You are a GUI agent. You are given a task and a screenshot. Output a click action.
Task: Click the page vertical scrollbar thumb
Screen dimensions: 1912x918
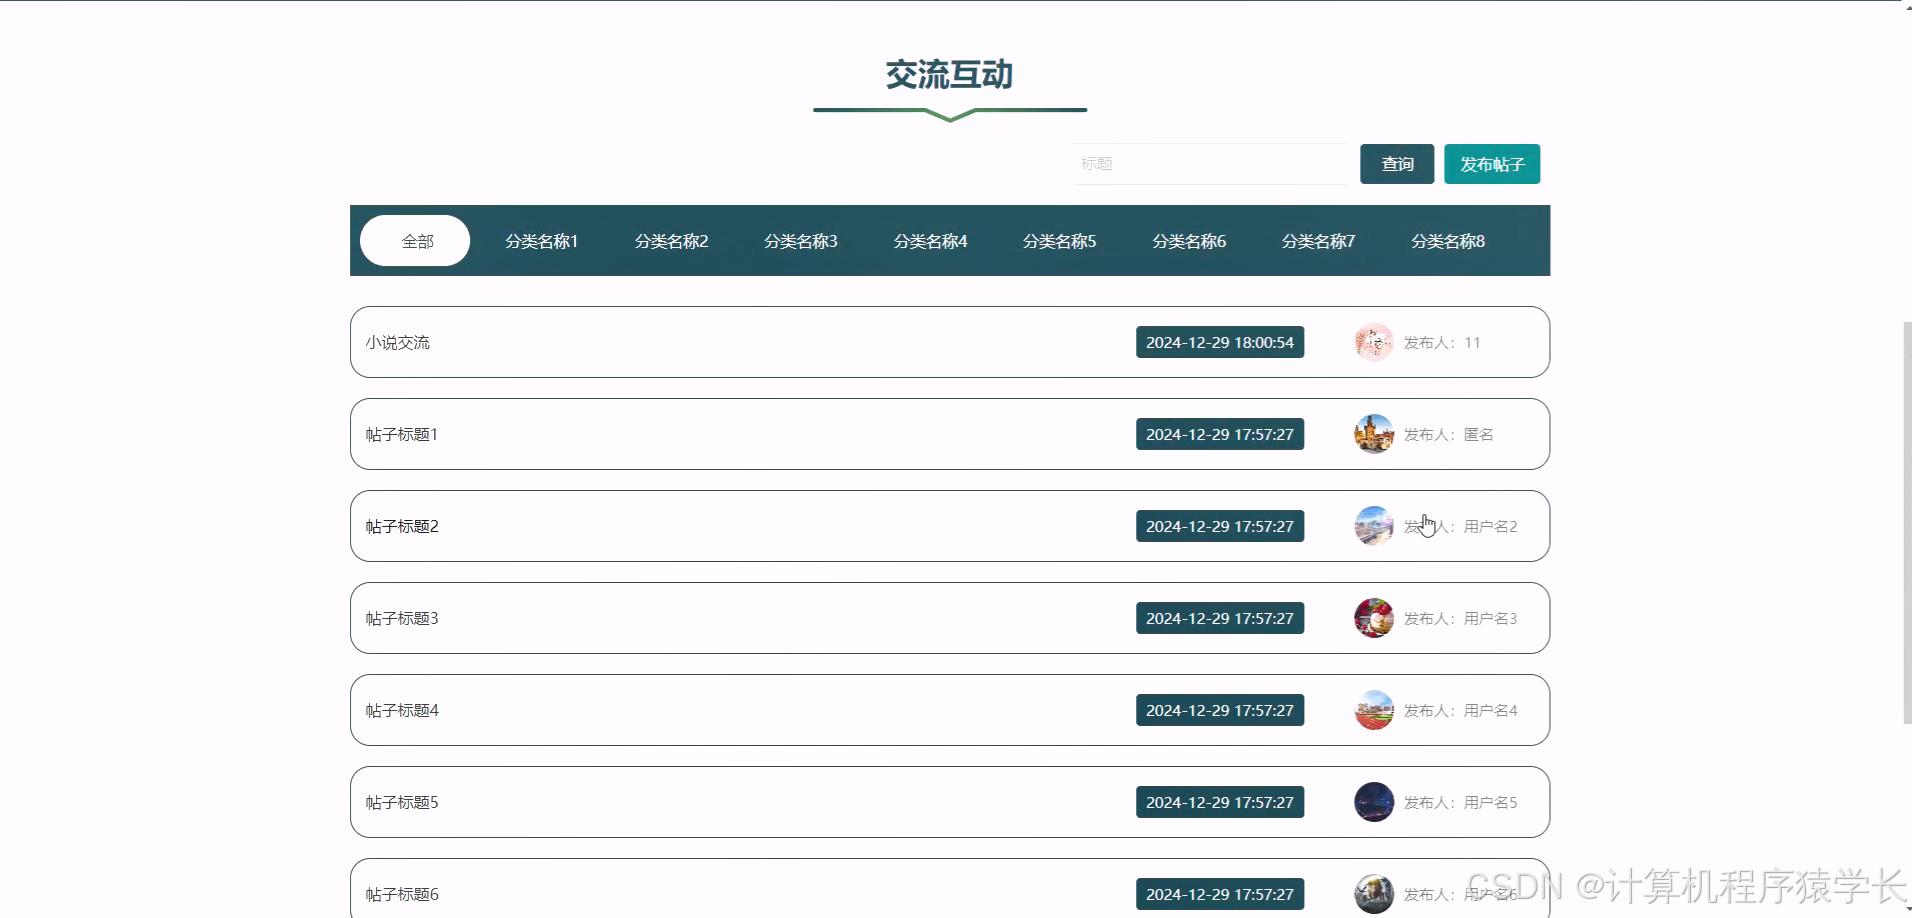click(1907, 522)
